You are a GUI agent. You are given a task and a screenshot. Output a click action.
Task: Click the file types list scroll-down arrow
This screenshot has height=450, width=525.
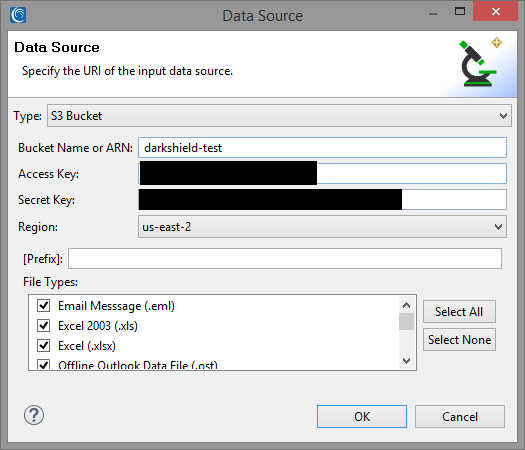coord(406,361)
